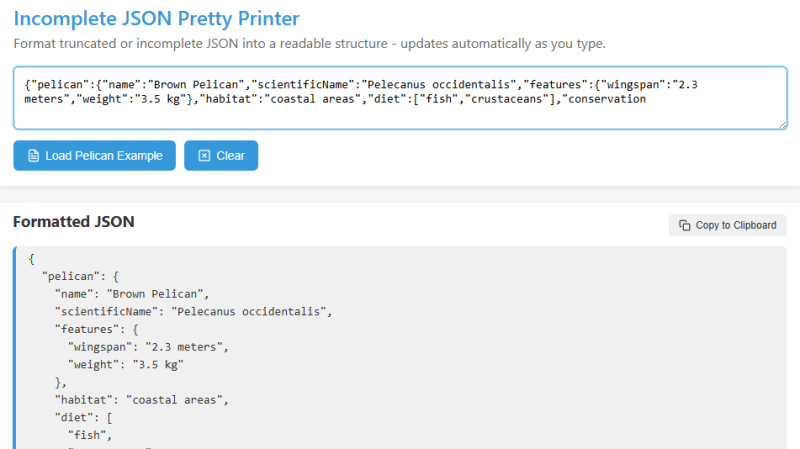
Task: Click the opening brace in formatted output
Action: (32, 258)
